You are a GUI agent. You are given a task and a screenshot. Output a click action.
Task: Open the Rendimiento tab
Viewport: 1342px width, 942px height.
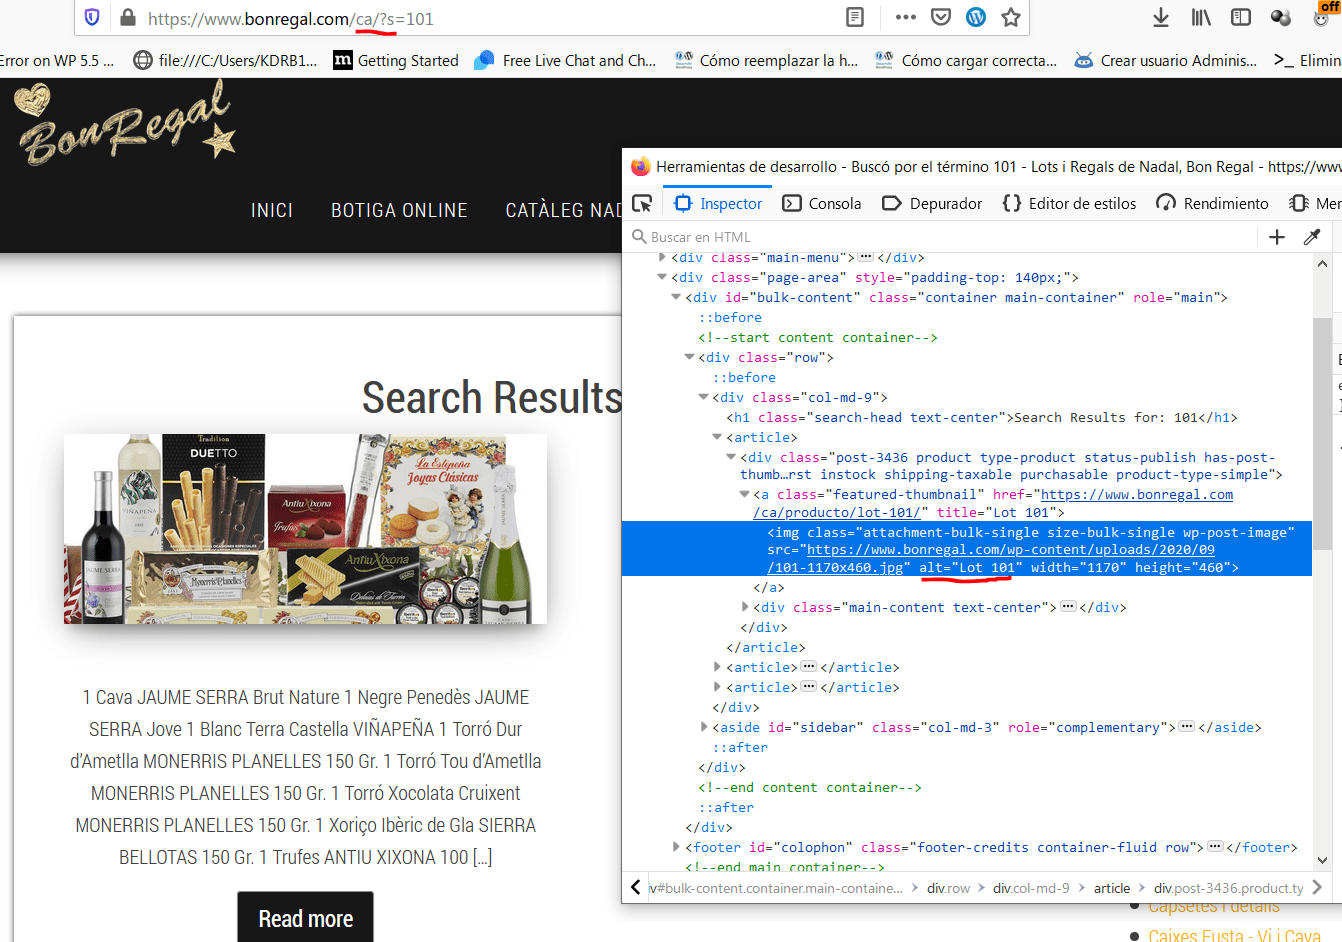[1212, 203]
